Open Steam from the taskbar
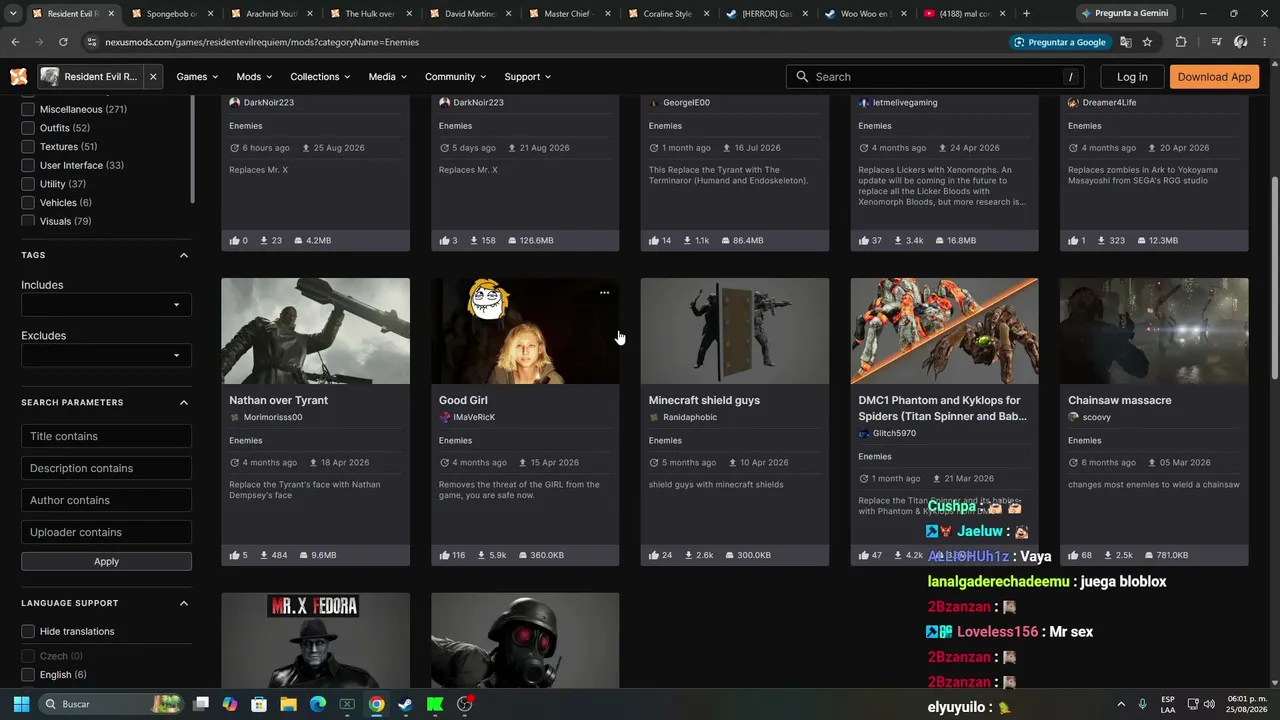Image resolution: width=1280 pixels, height=720 pixels. pos(405,704)
